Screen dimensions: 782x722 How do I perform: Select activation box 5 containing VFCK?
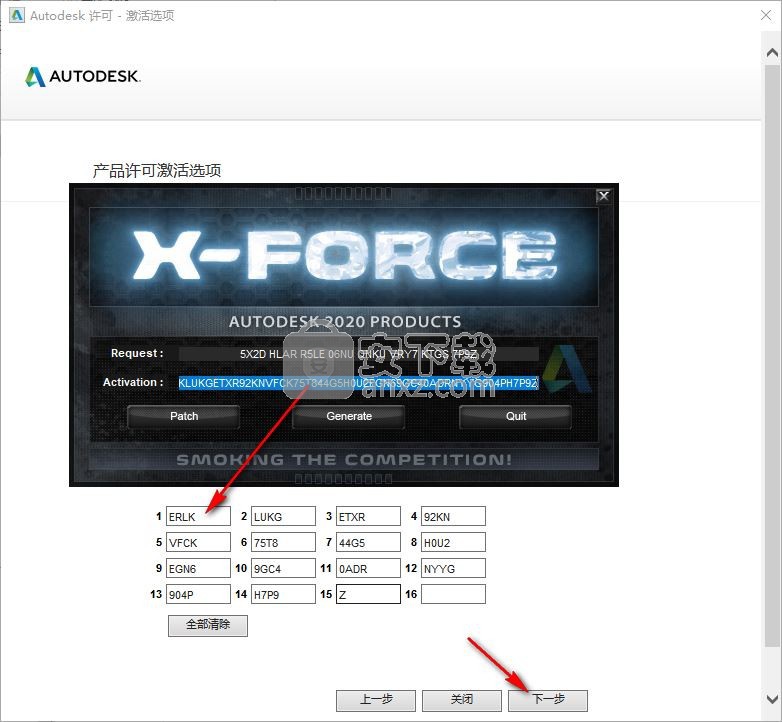[x=198, y=542]
